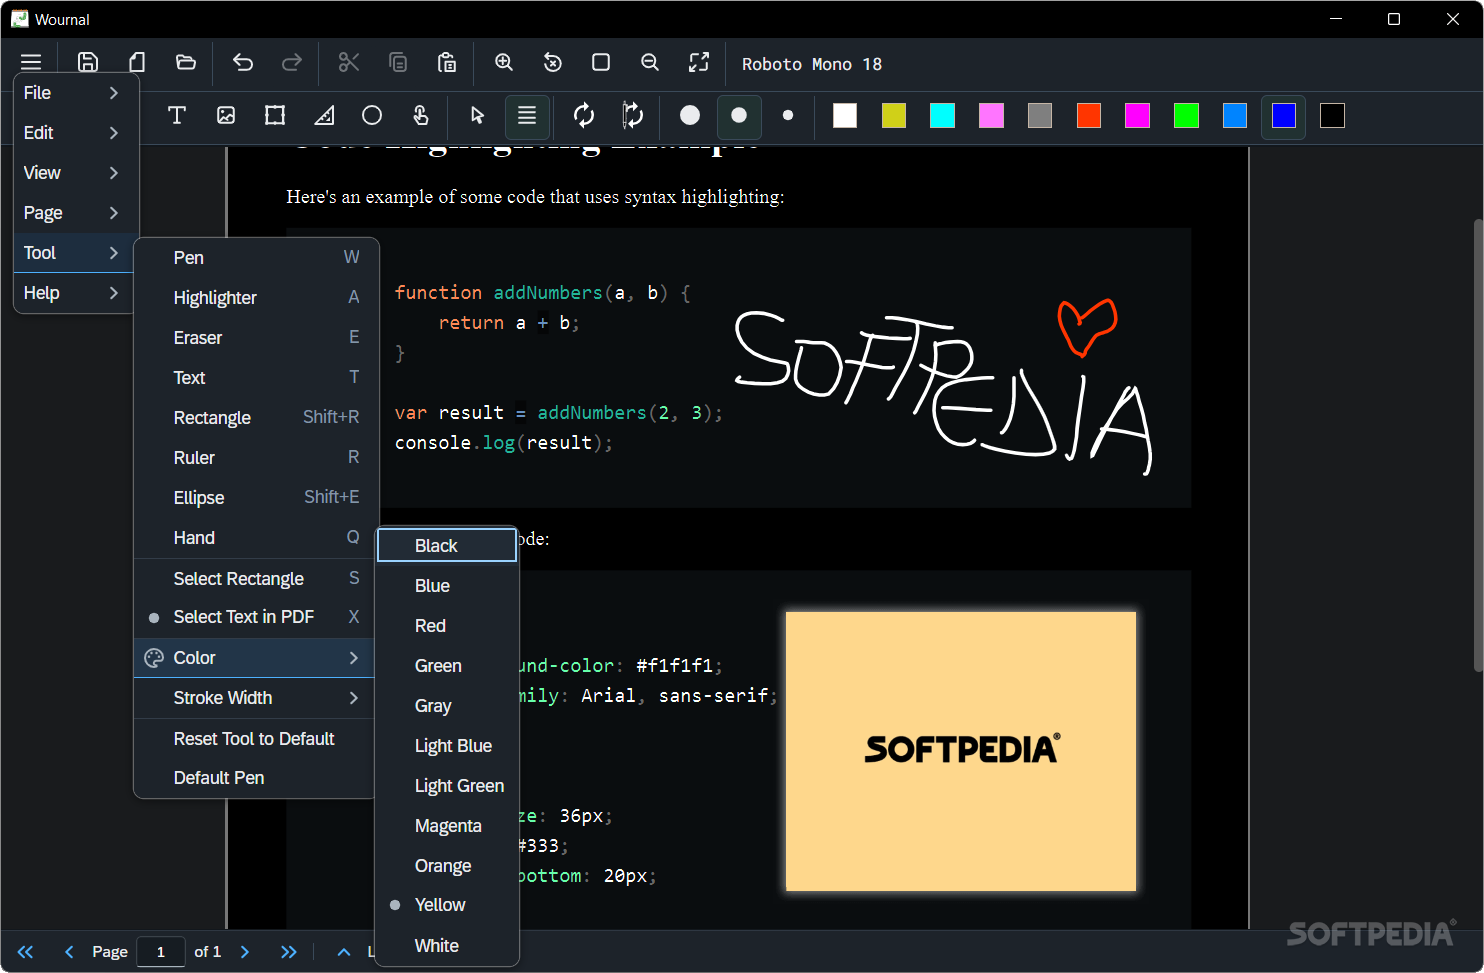The height and width of the screenshot is (973, 1484).
Task: Choose the thick stroke width dot
Action: (x=690, y=116)
